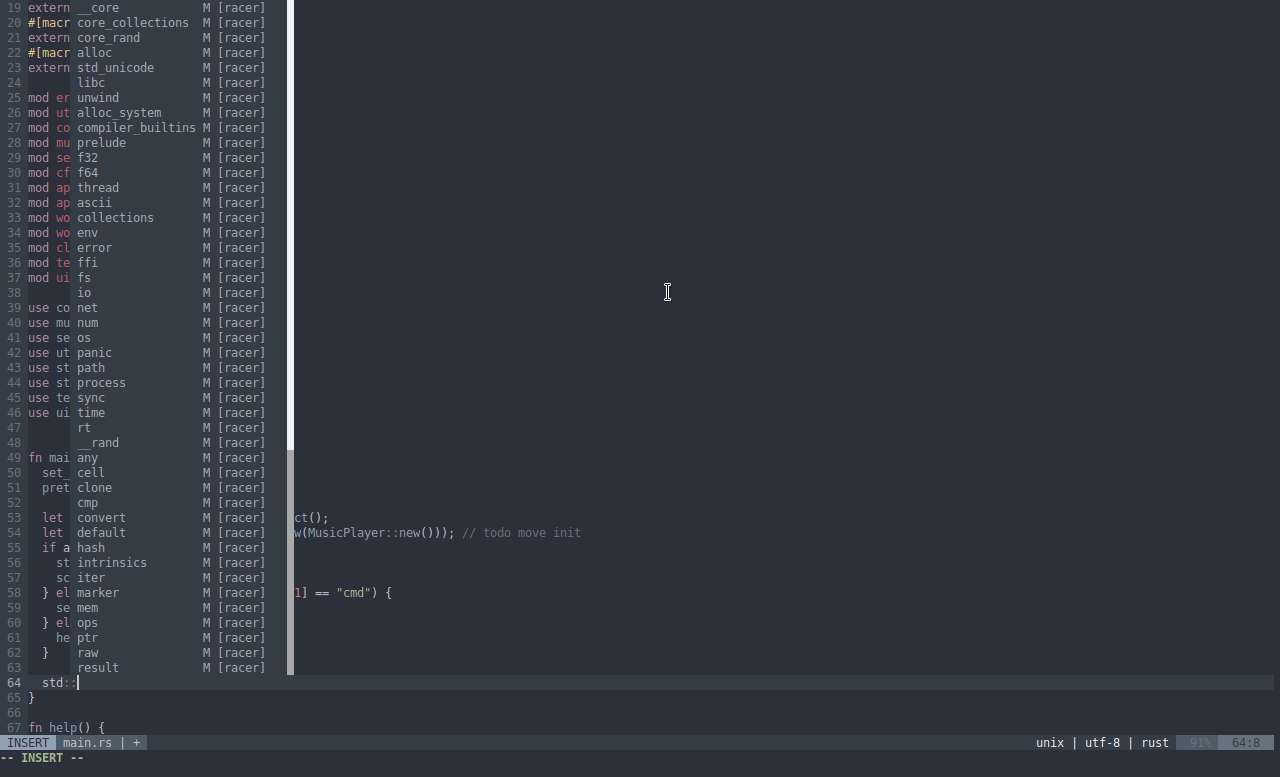Click the unix file format indicator

1050,743
